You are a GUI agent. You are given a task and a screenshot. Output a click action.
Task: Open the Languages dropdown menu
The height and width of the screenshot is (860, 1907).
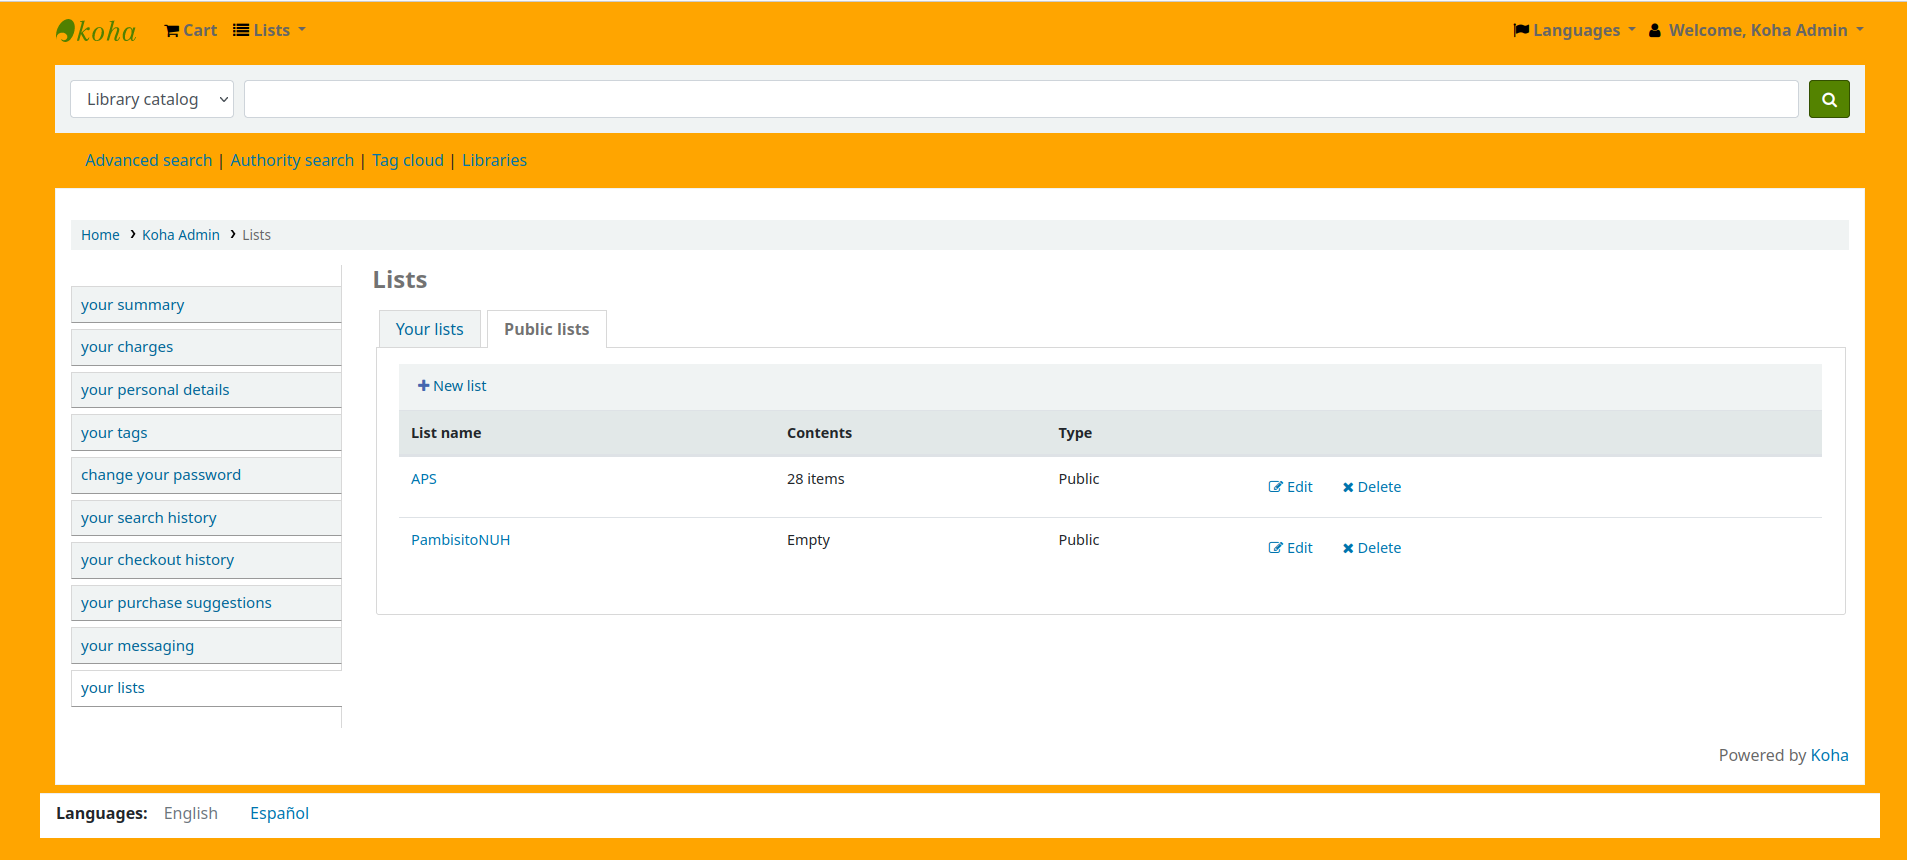pos(1575,31)
